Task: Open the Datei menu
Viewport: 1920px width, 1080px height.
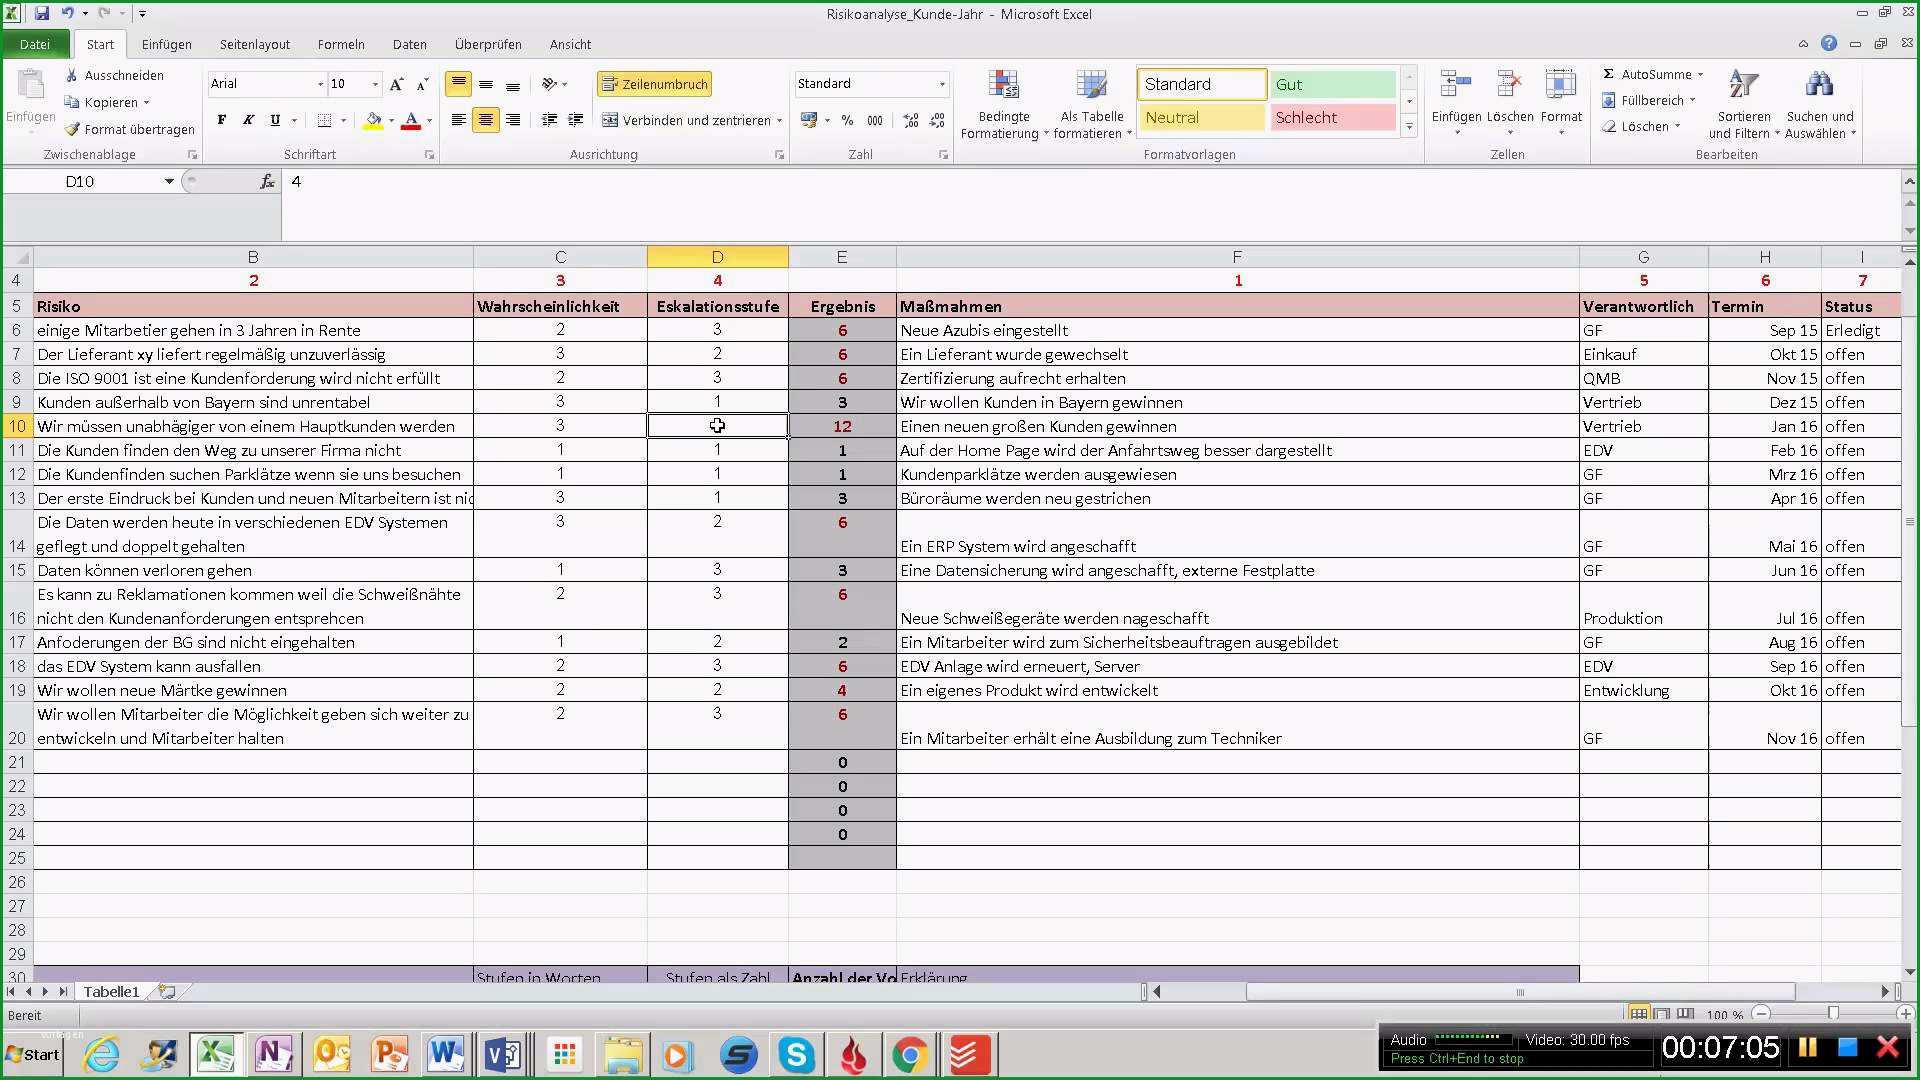Action: point(36,44)
